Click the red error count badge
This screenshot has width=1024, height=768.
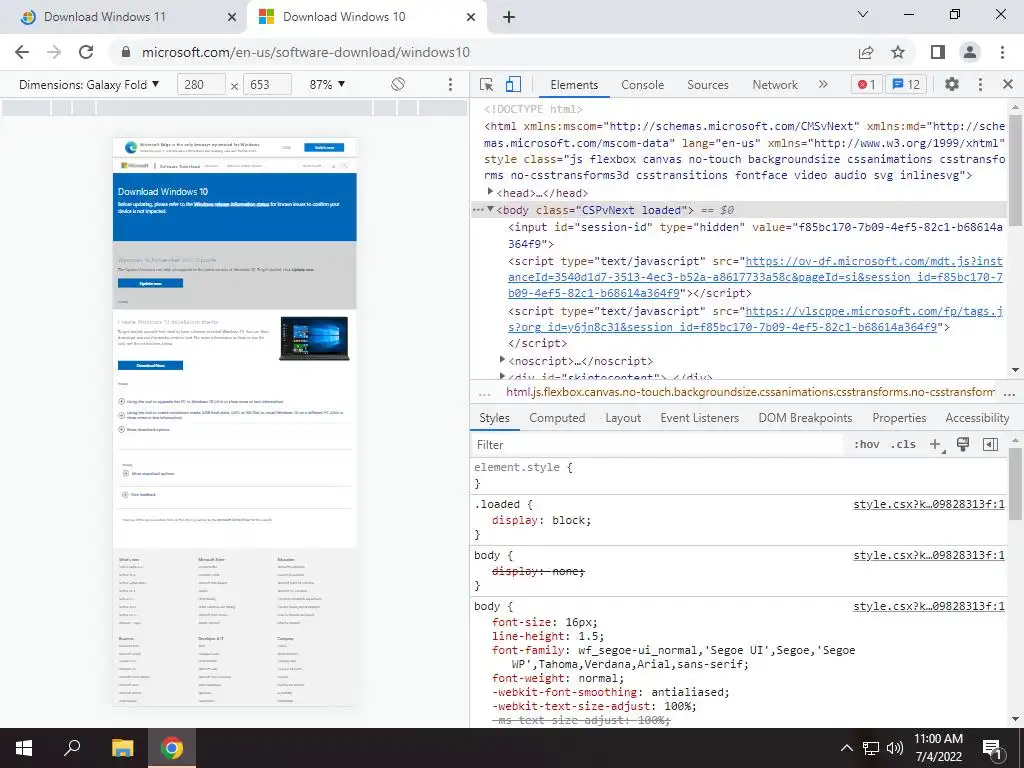[867, 84]
